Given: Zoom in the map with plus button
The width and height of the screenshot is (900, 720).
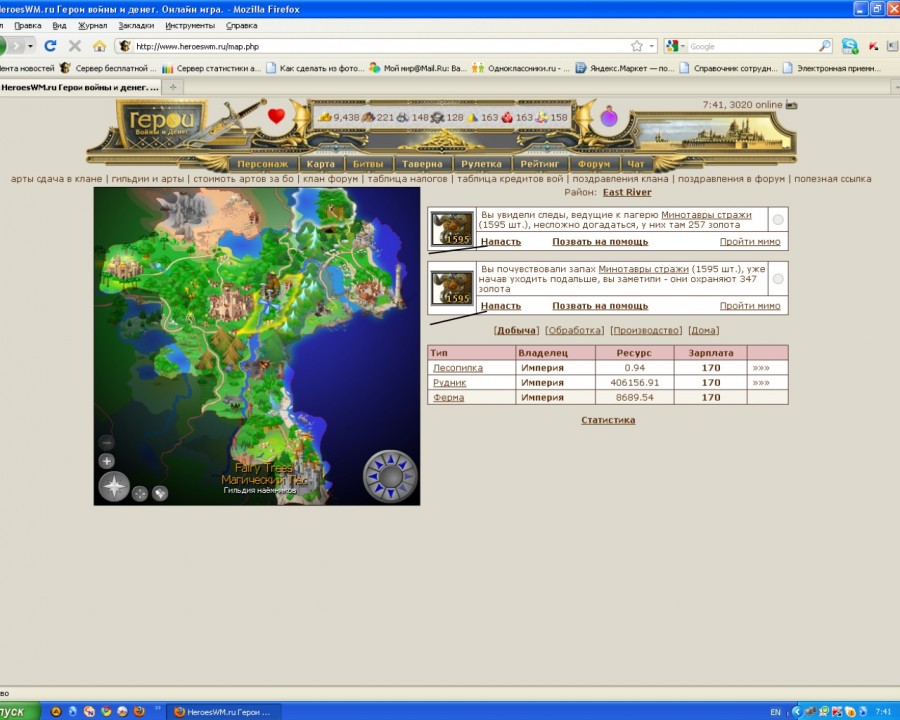Looking at the screenshot, I should click(107, 461).
